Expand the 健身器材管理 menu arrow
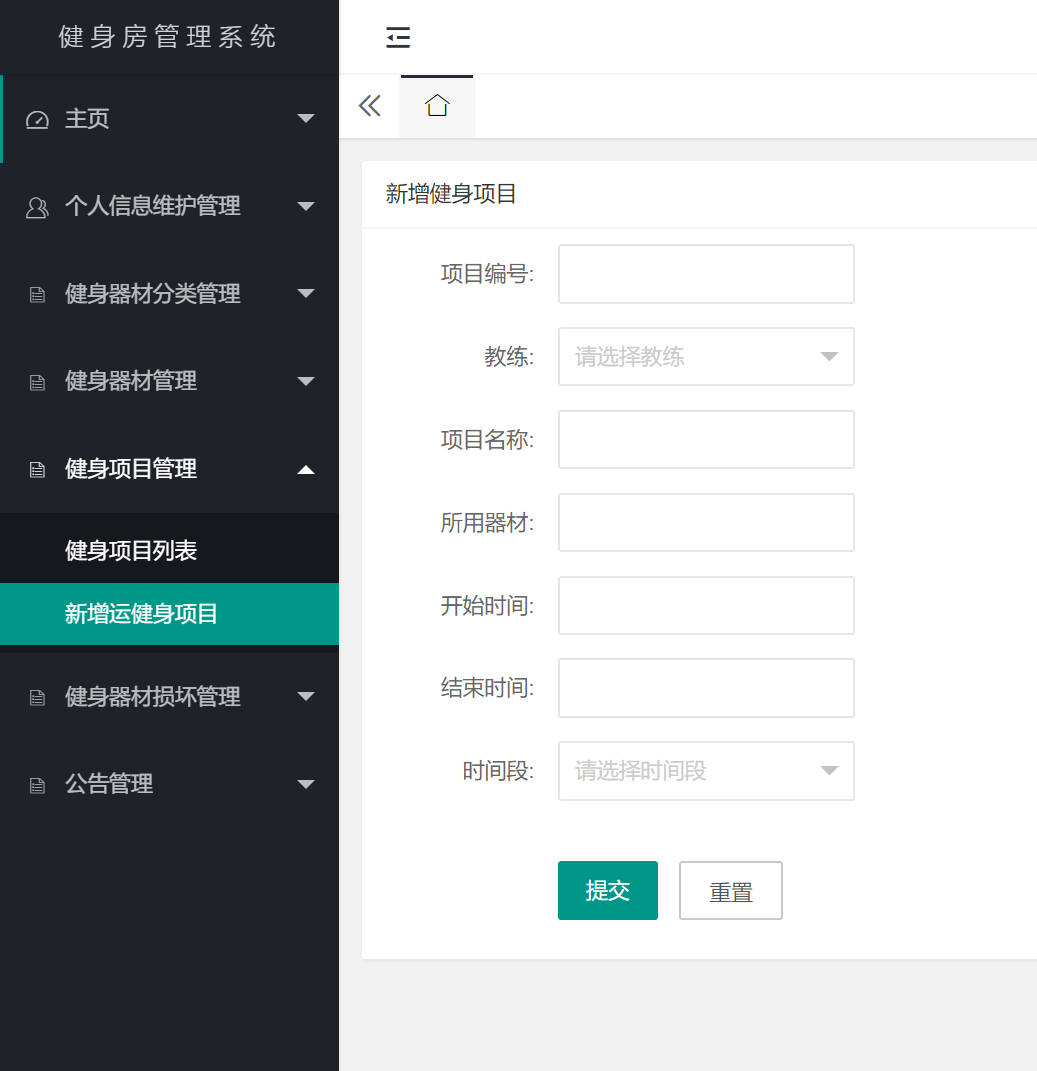Image resolution: width=1037 pixels, height=1071 pixels. 306,381
